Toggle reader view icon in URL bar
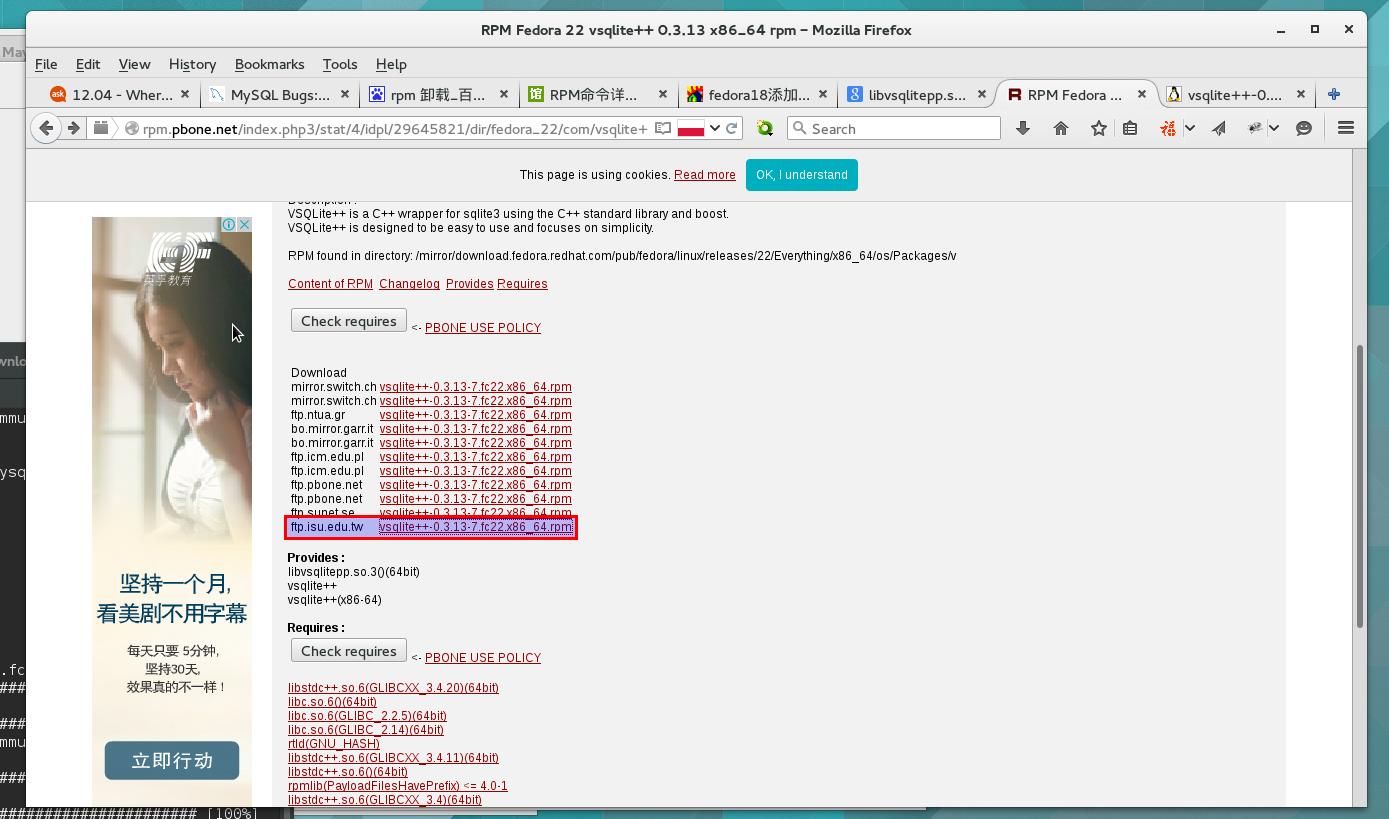1389x819 pixels. tap(662, 128)
